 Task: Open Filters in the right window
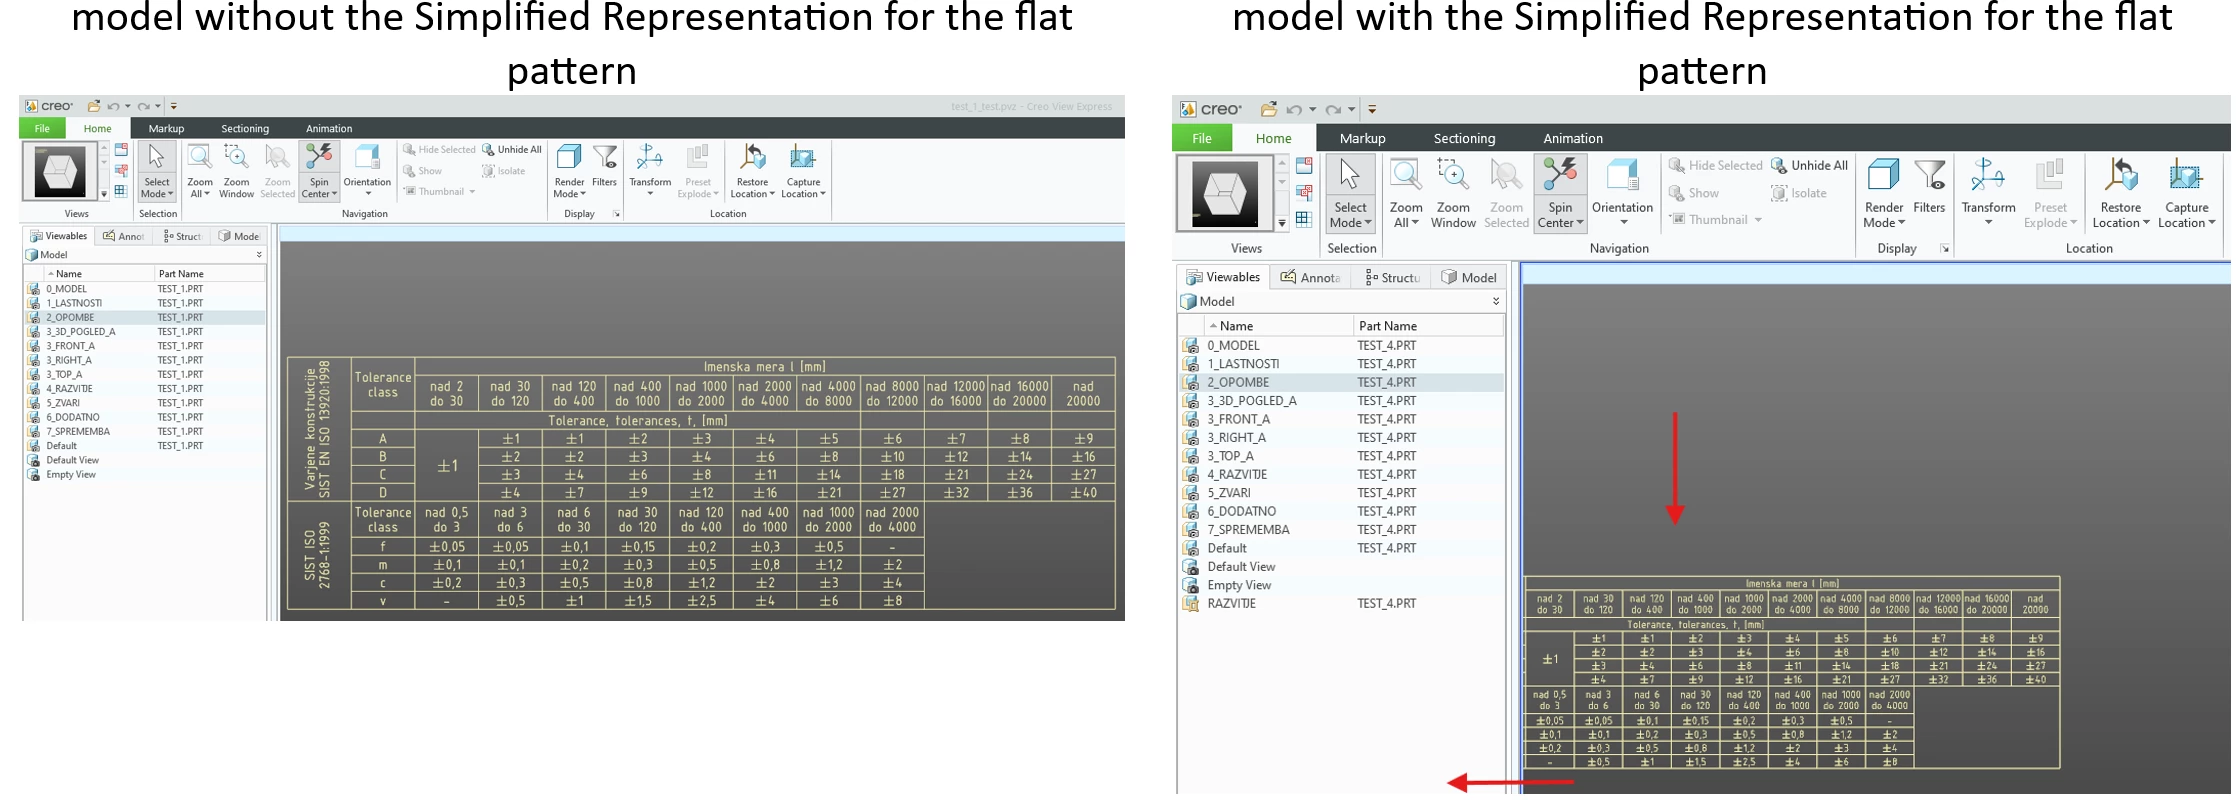(x=1929, y=186)
